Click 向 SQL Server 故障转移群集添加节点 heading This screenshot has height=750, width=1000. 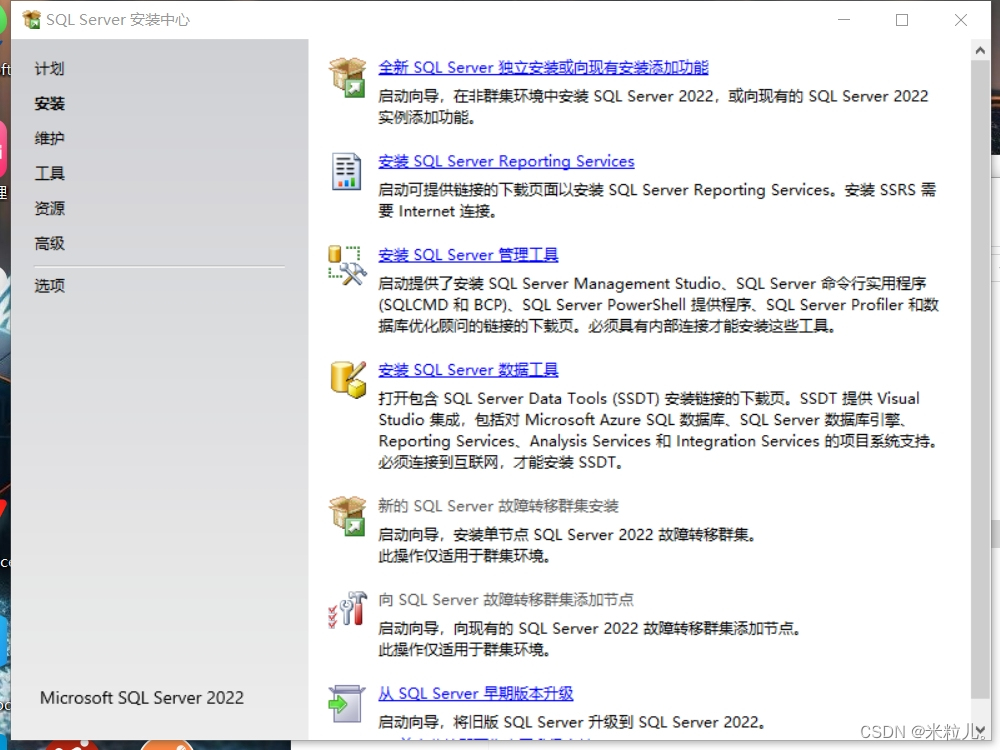pyautogui.click(x=506, y=600)
